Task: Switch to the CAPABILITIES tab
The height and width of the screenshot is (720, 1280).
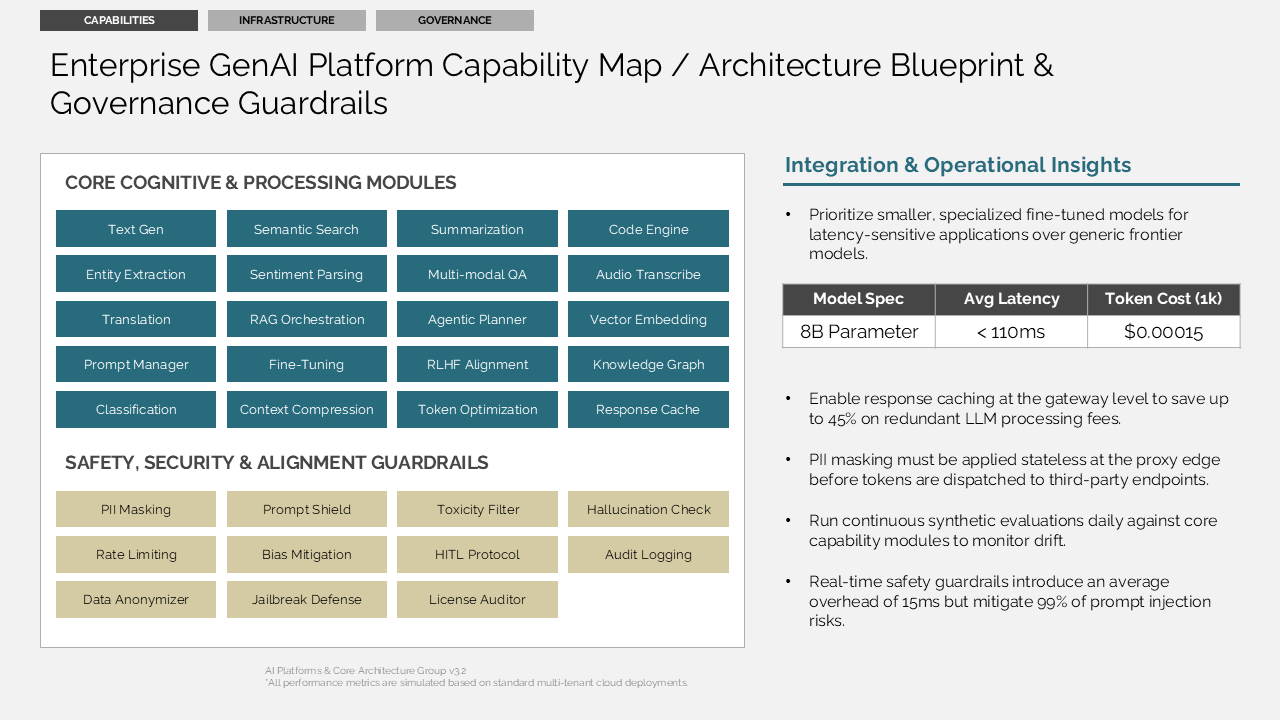Action: [119, 20]
